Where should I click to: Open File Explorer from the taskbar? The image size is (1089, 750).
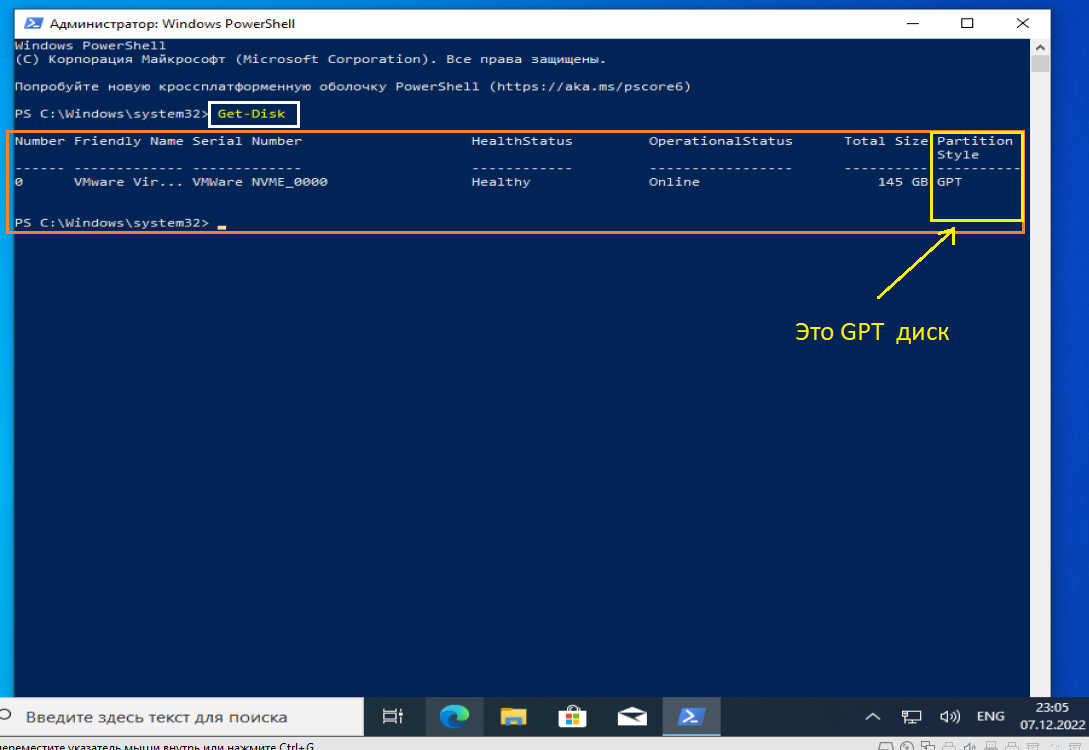[x=513, y=716]
